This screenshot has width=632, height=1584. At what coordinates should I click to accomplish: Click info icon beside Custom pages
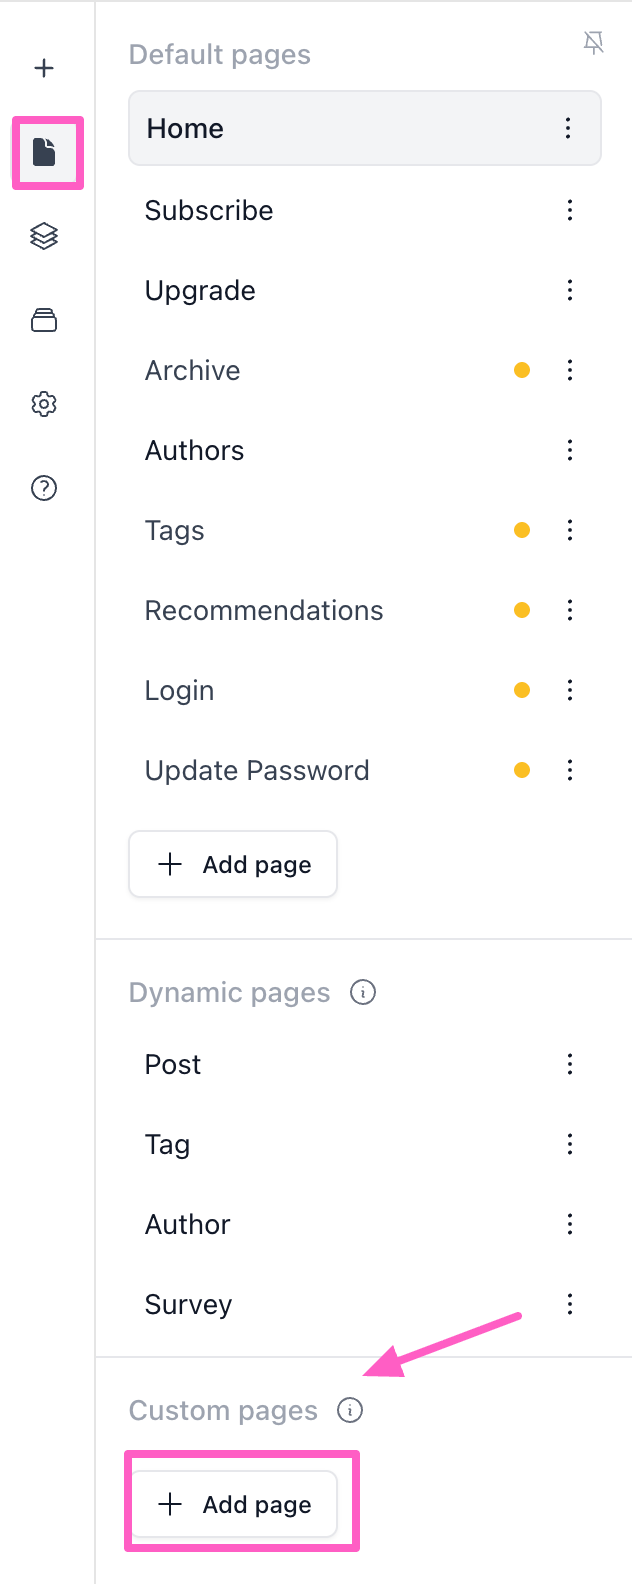(x=350, y=1410)
